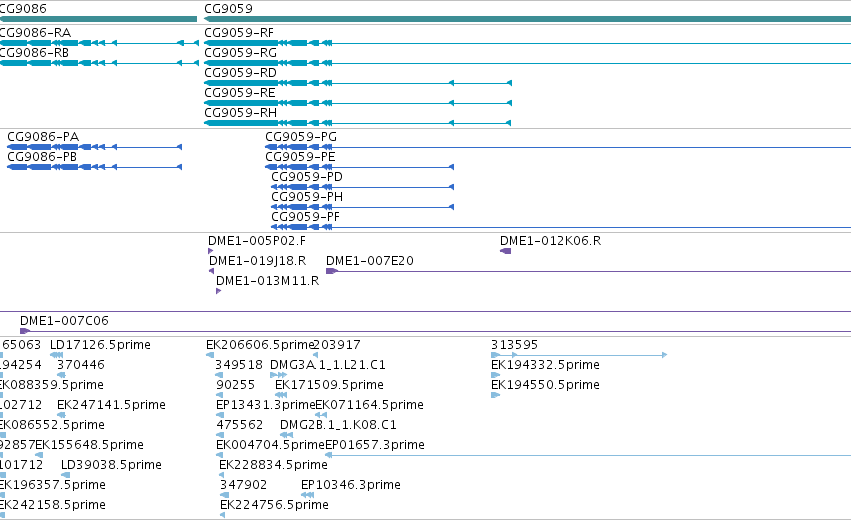Select transcript CG9059-RE label

click(x=239, y=93)
